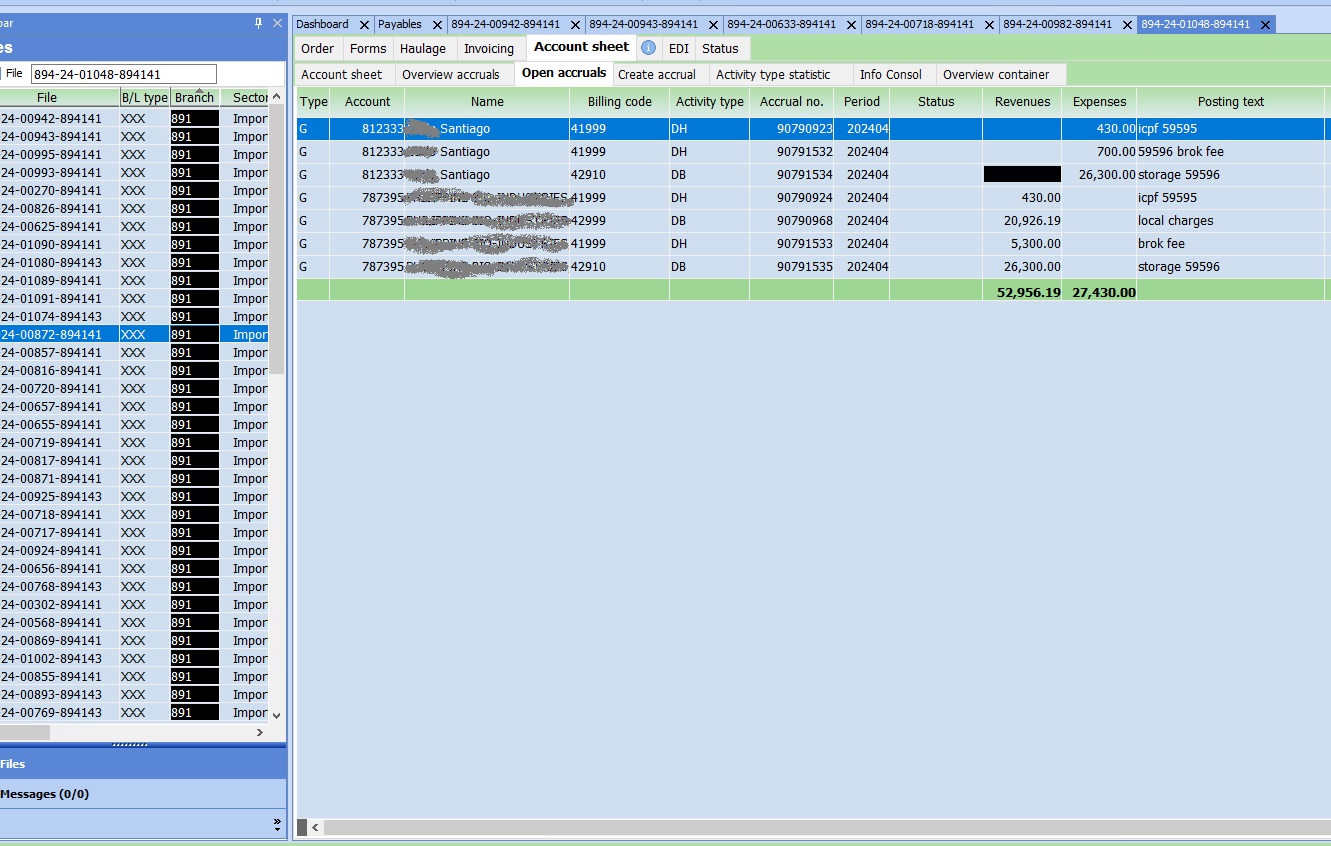Viewport: 1331px width, 846px height.
Task: Click the total expenses value 27,430.00
Action: (1104, 292)
